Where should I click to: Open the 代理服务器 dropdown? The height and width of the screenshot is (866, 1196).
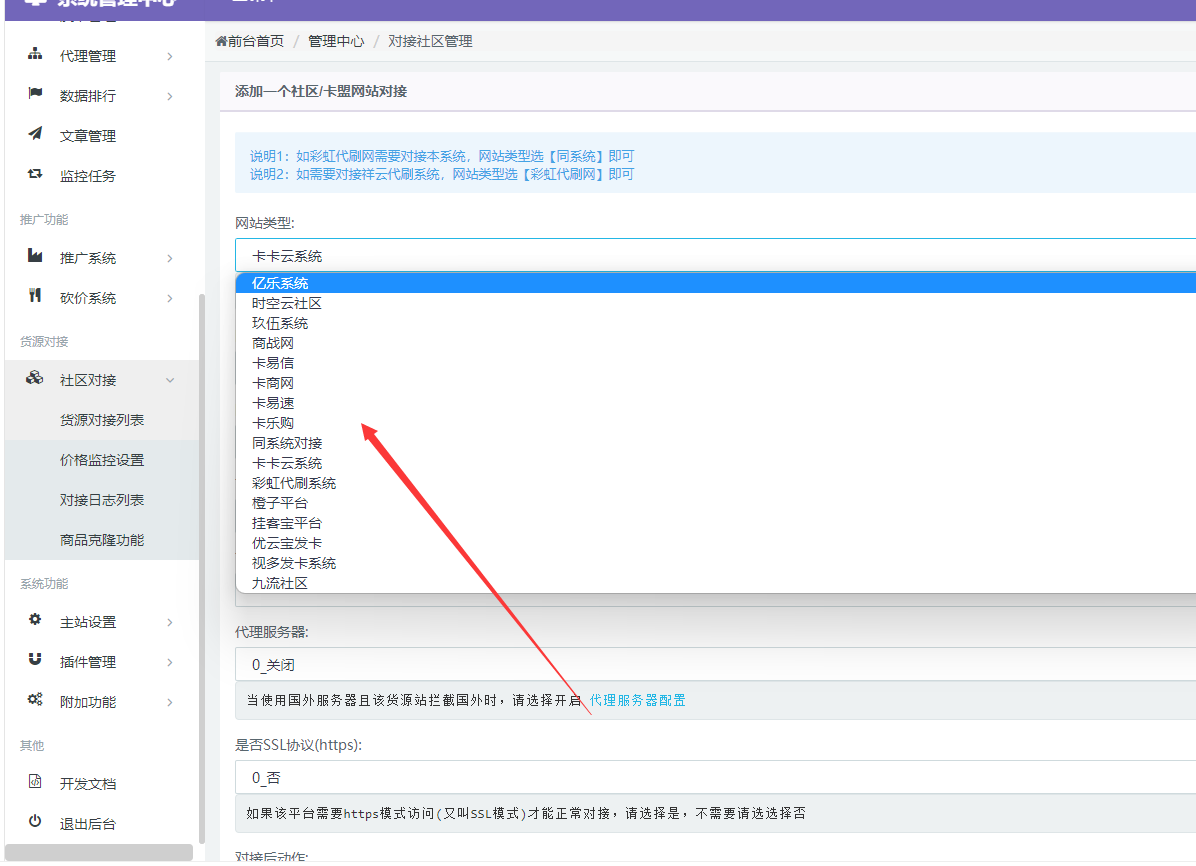tap(715, 664)
